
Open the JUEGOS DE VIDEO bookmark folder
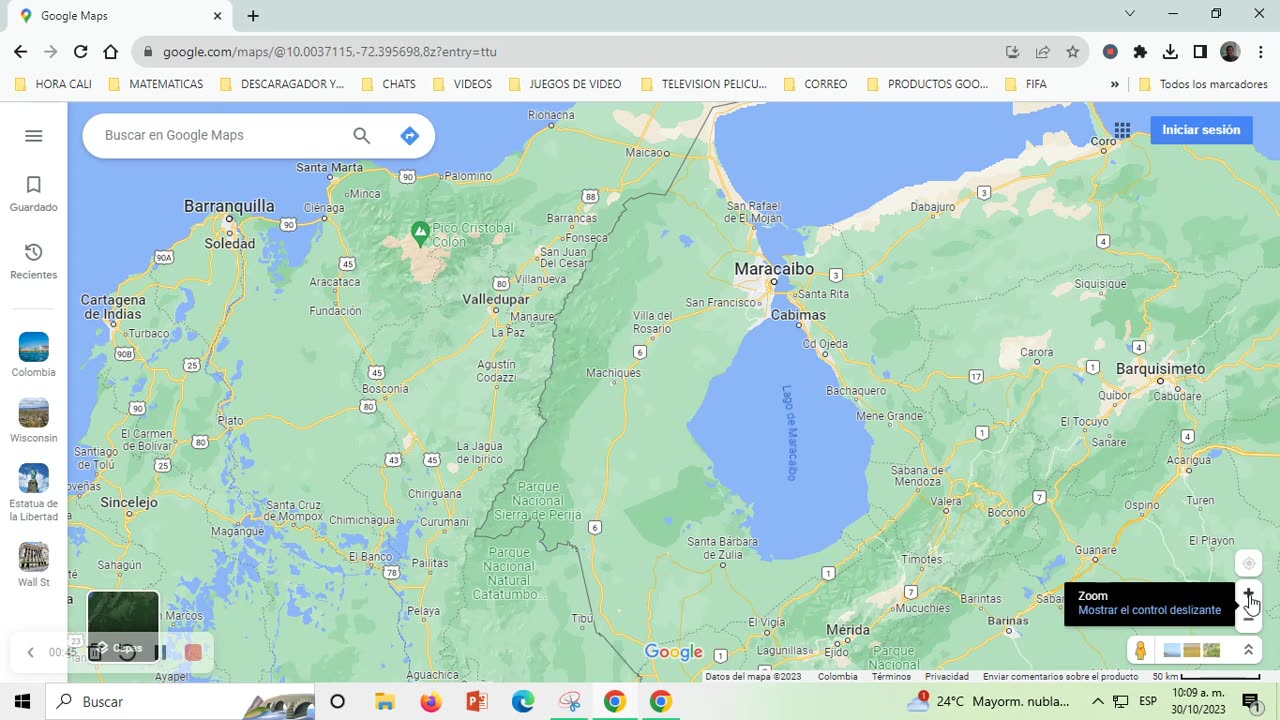565,84
